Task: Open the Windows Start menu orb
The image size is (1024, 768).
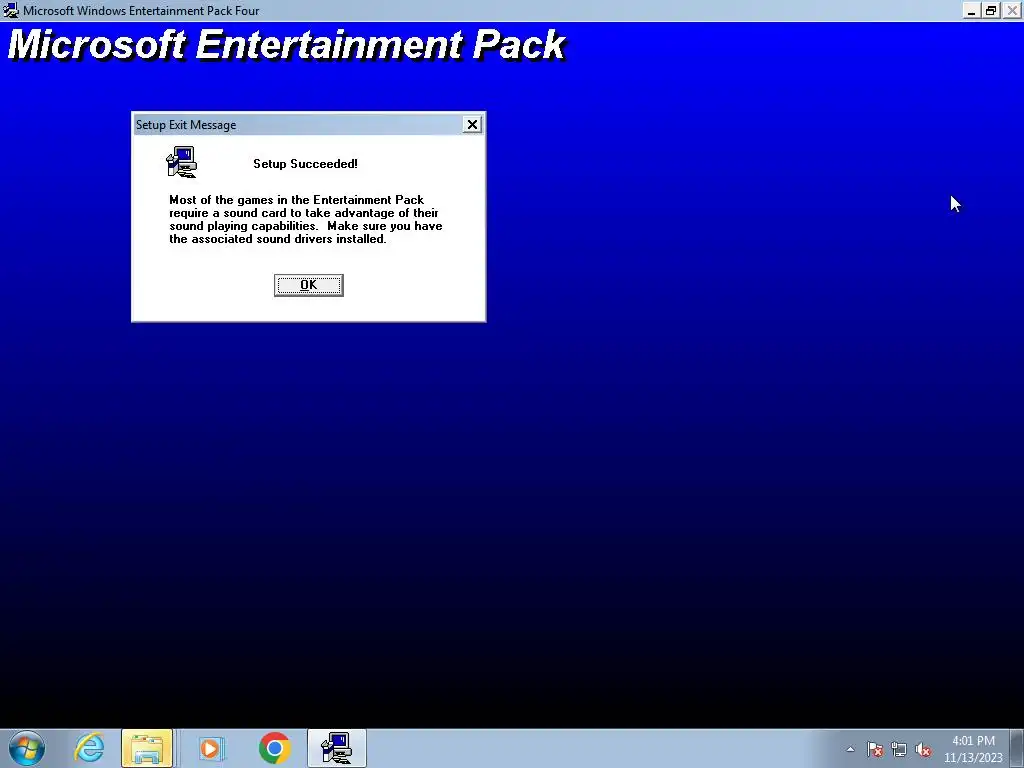Action: (x=26, y=748)
